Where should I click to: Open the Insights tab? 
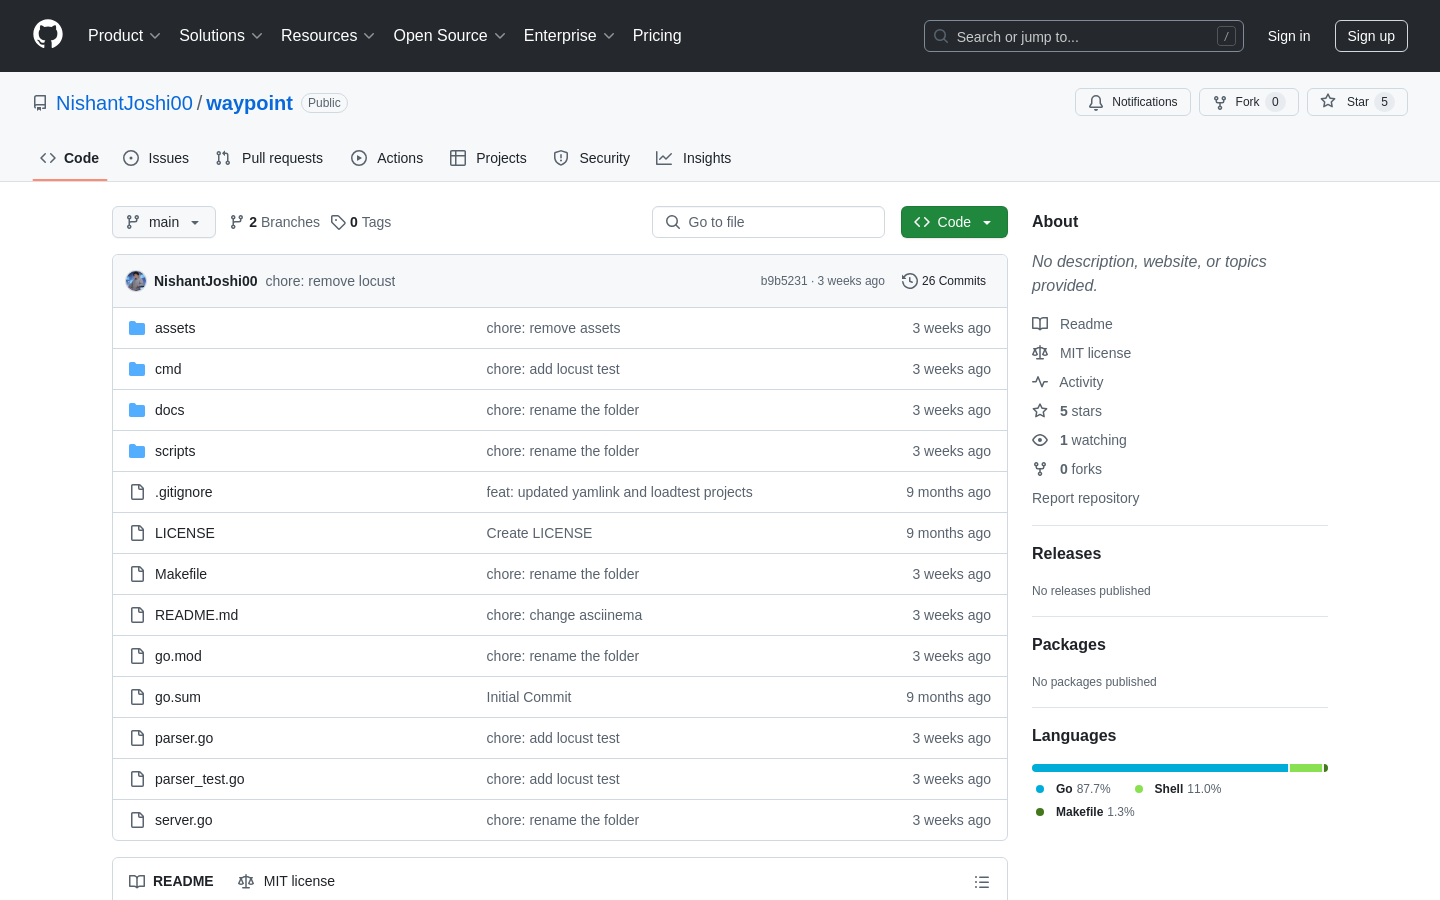click(x=694, y=158)
